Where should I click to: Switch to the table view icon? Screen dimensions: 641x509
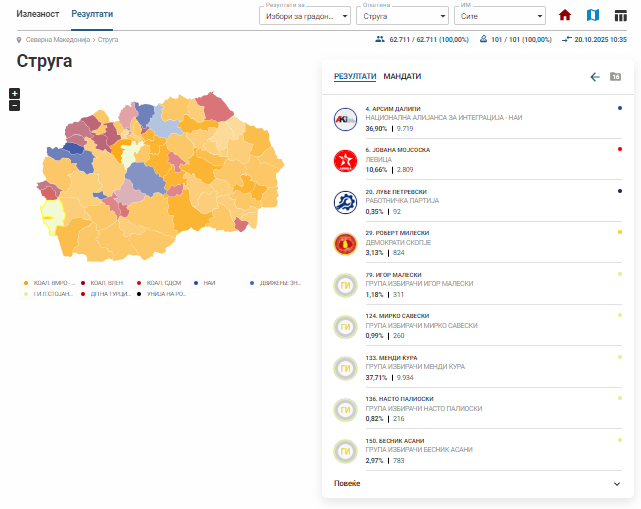point(621,16)
